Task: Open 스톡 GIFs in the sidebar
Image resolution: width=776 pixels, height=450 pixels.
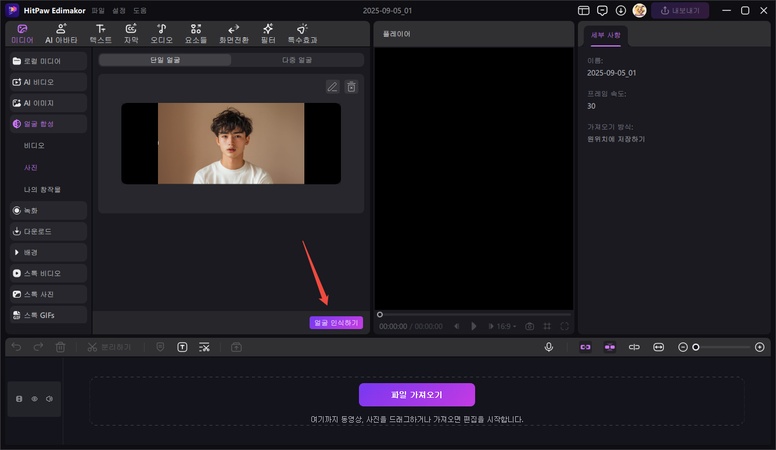Action: (x=48, y=315)
